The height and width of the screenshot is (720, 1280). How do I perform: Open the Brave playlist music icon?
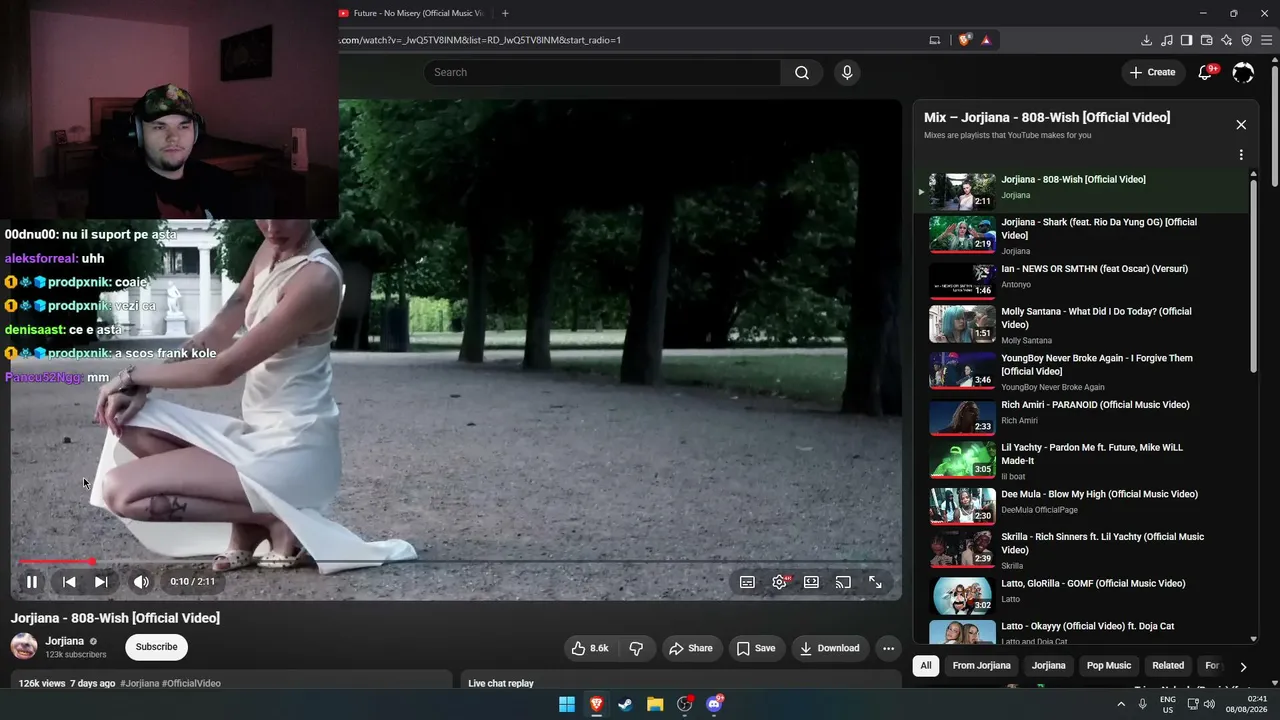tap(1166, 40)
